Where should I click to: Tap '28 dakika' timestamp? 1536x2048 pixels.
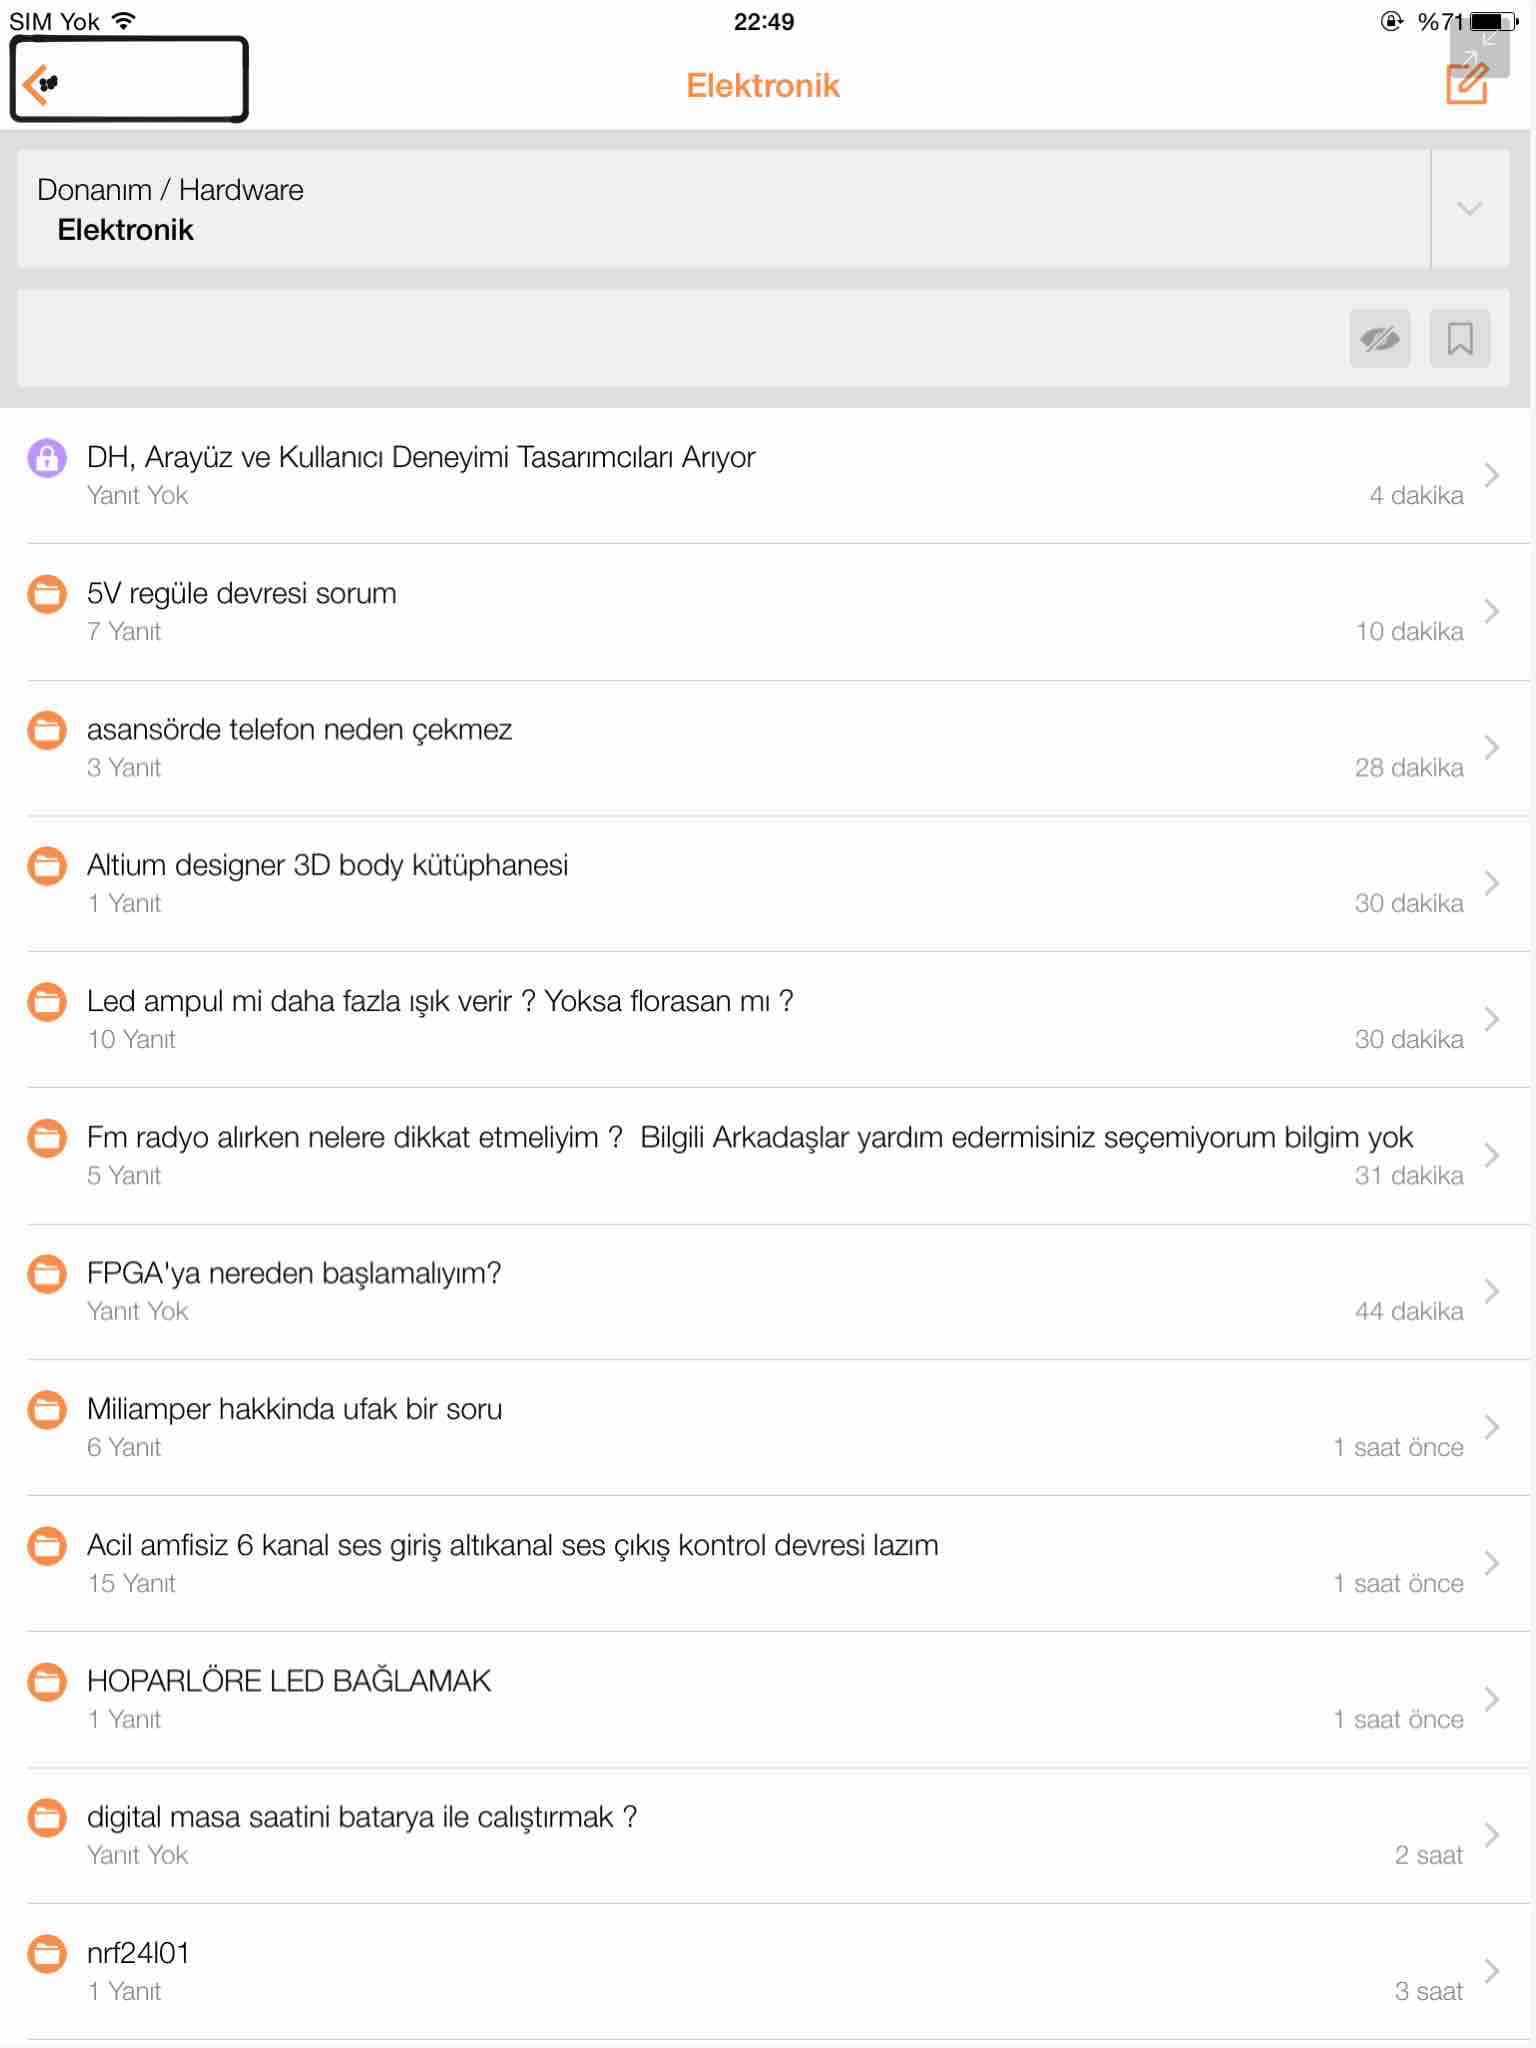[x=1409, y=768]
